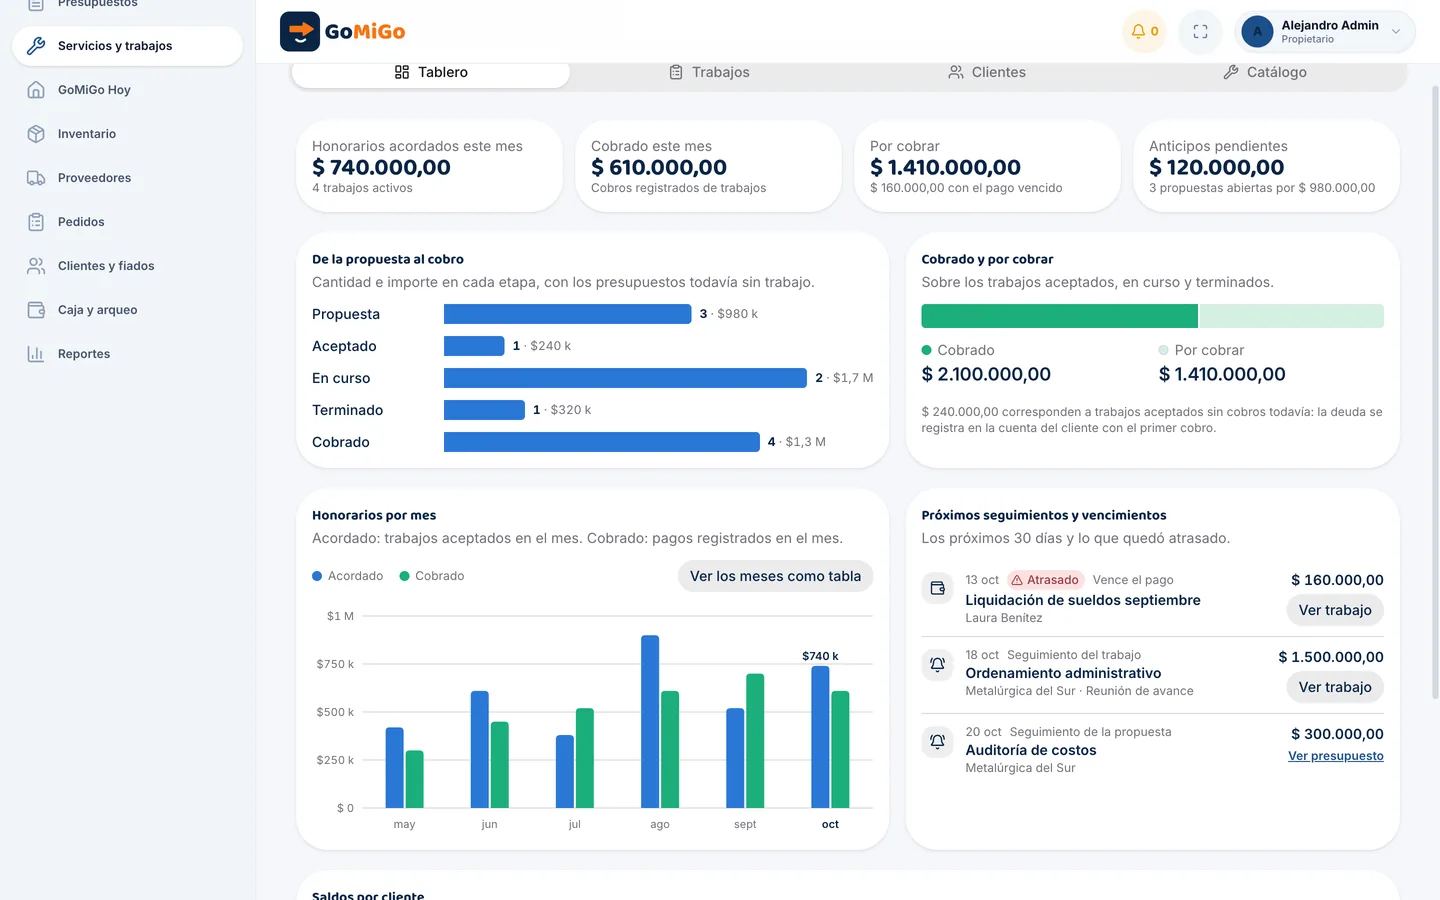The width and height of the screenshot is (1440, 900).
Task: Click the truck icon next to Proveedores
Action: click(36, 178)
